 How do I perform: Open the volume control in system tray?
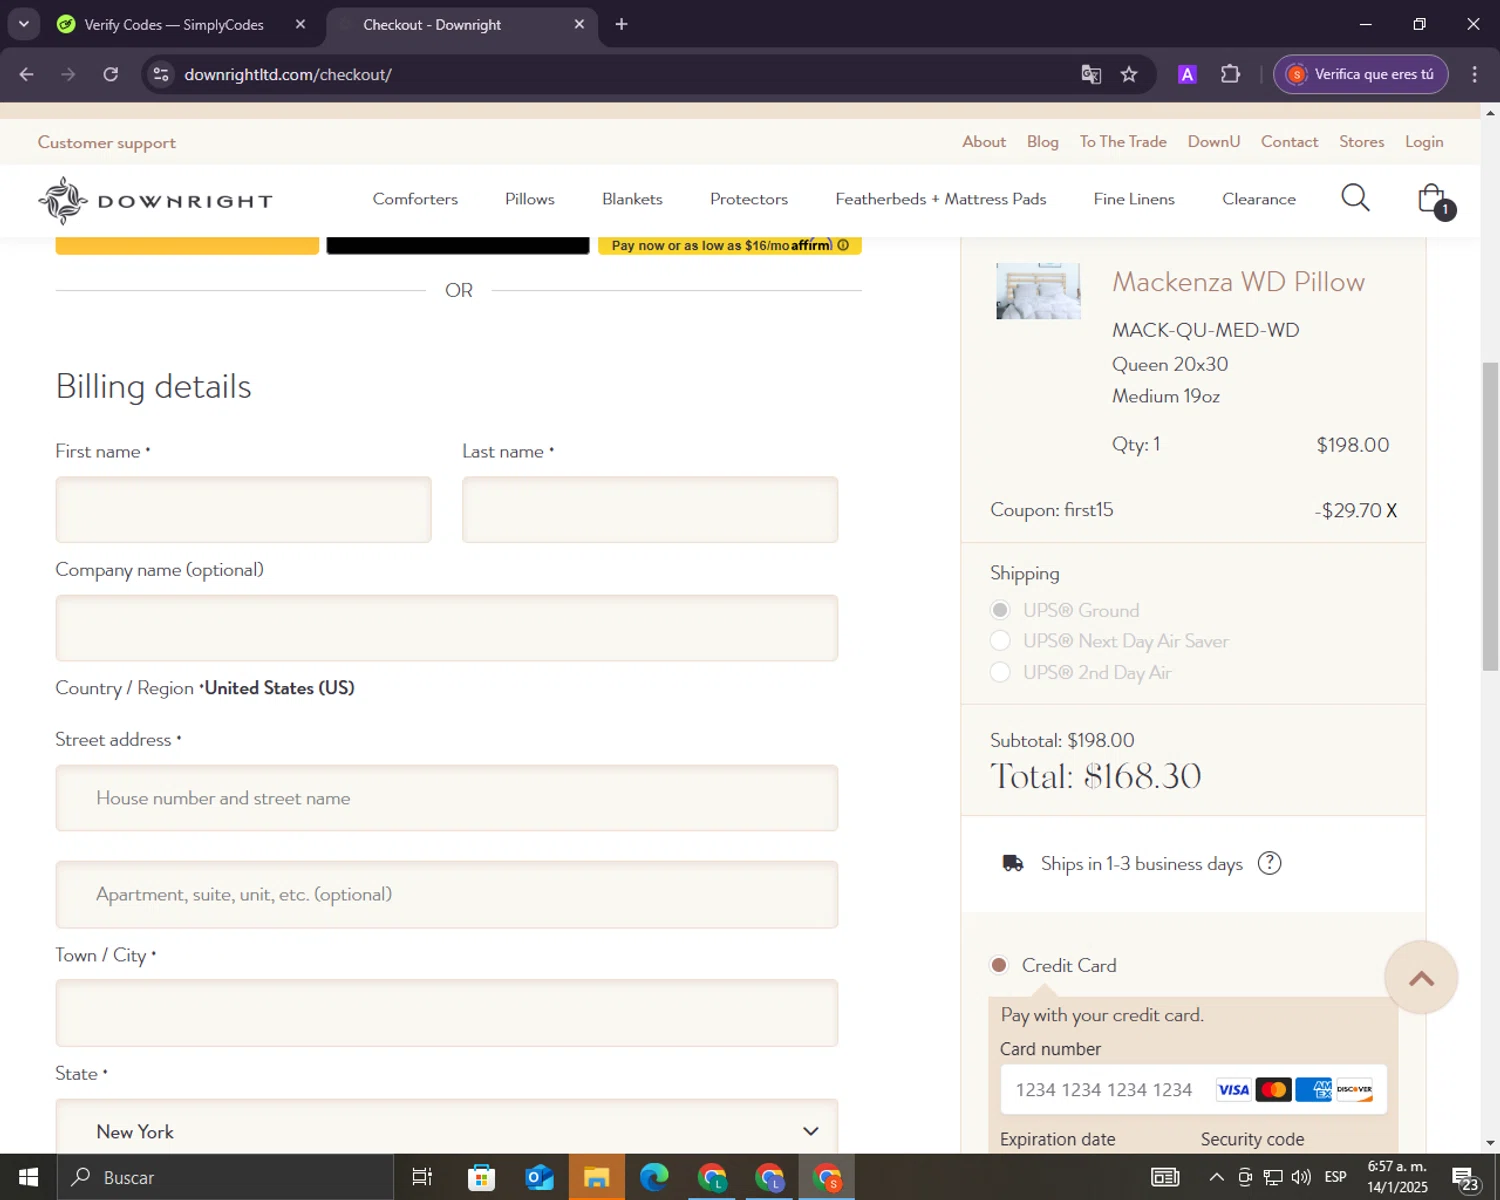[x=1301, y=1177]
